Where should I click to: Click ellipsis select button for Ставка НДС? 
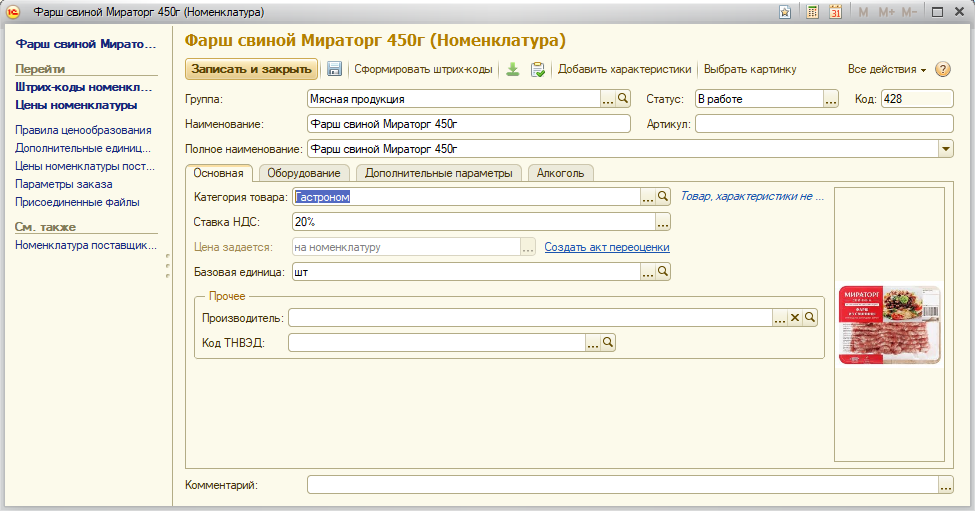coord(663,222)
